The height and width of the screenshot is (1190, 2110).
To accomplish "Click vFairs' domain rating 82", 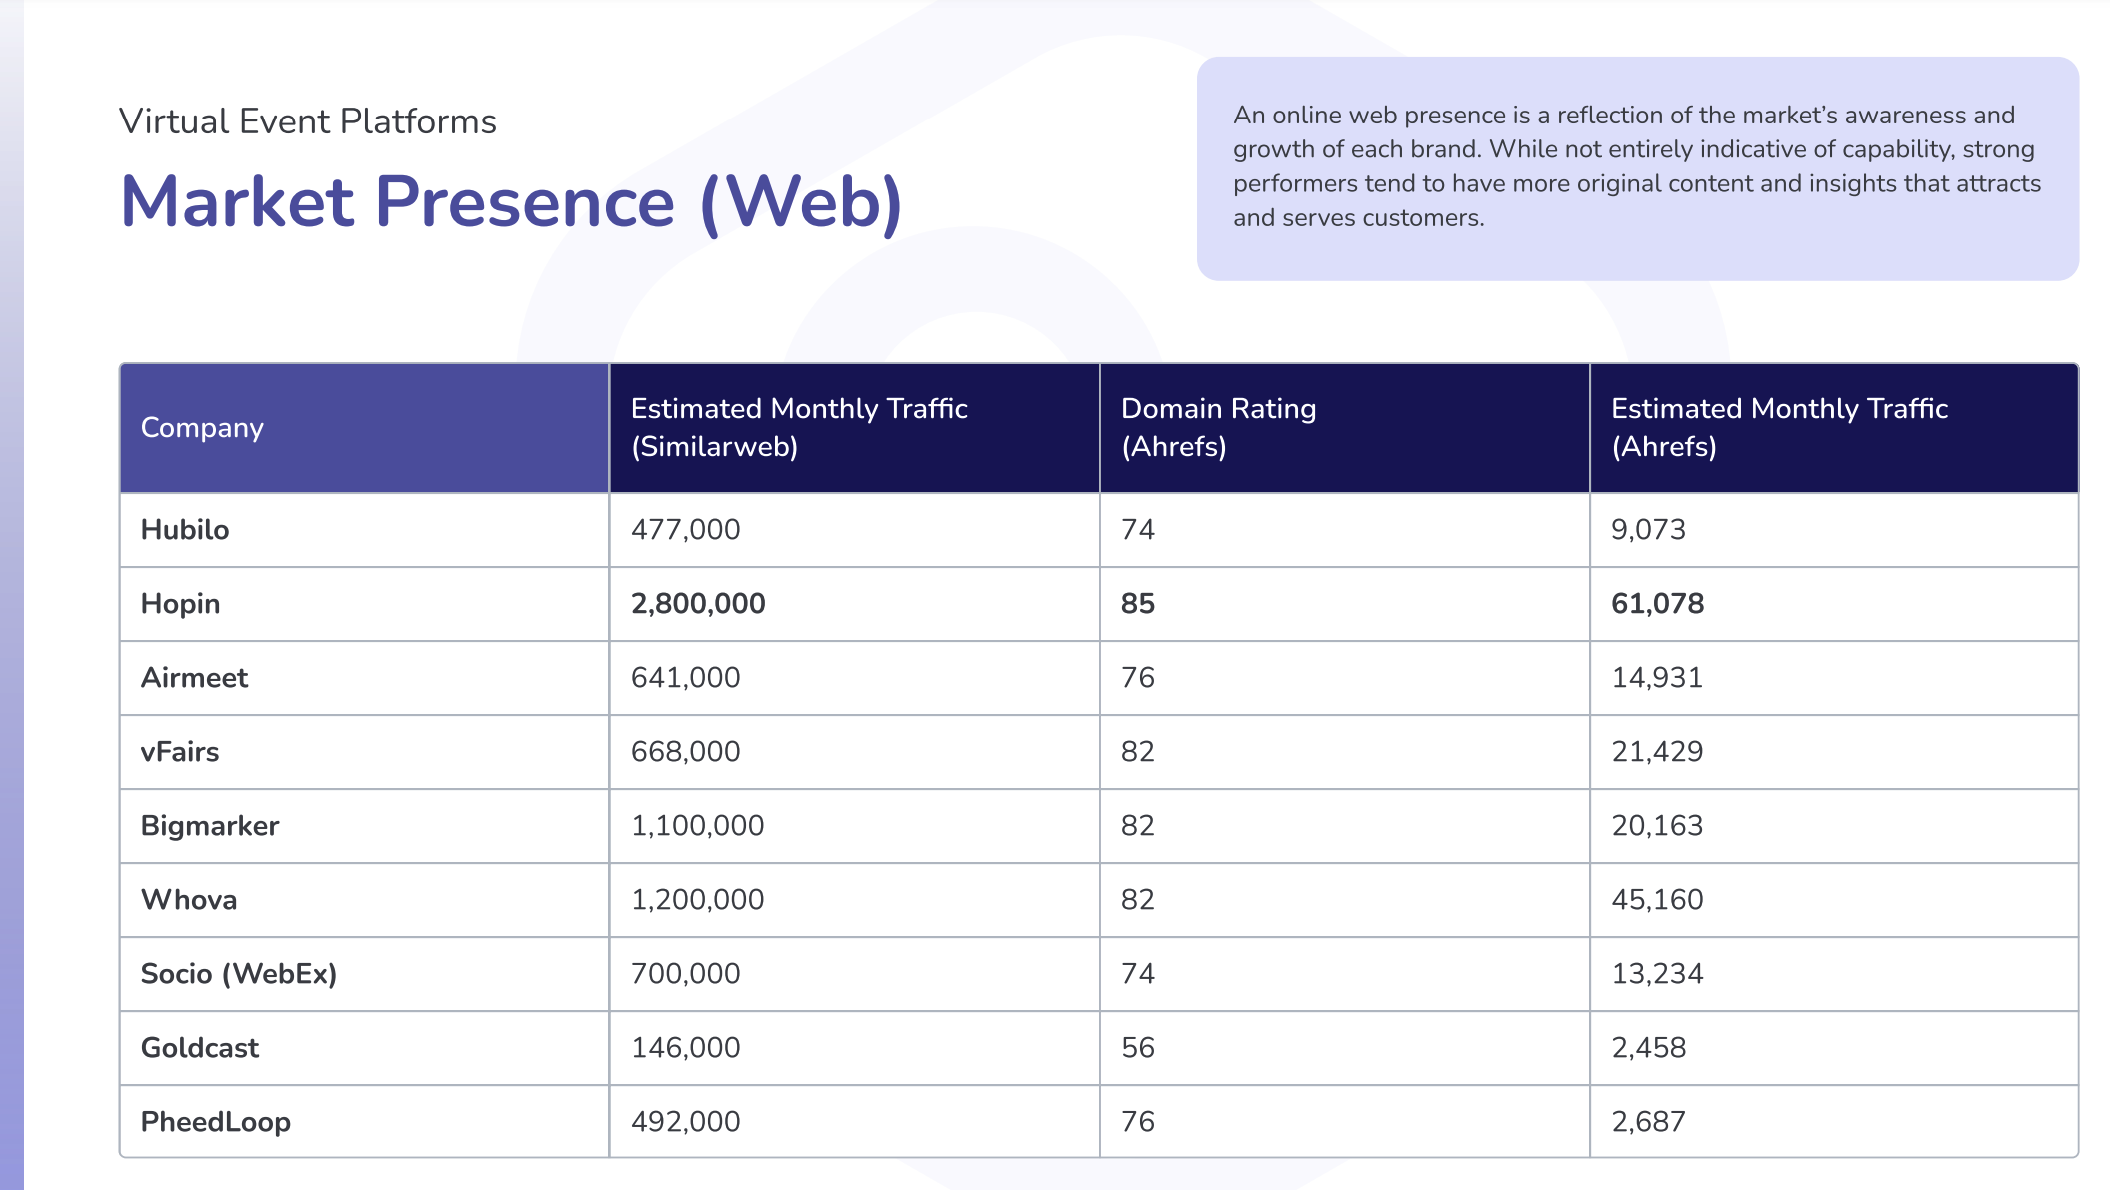I will 1138,752.
